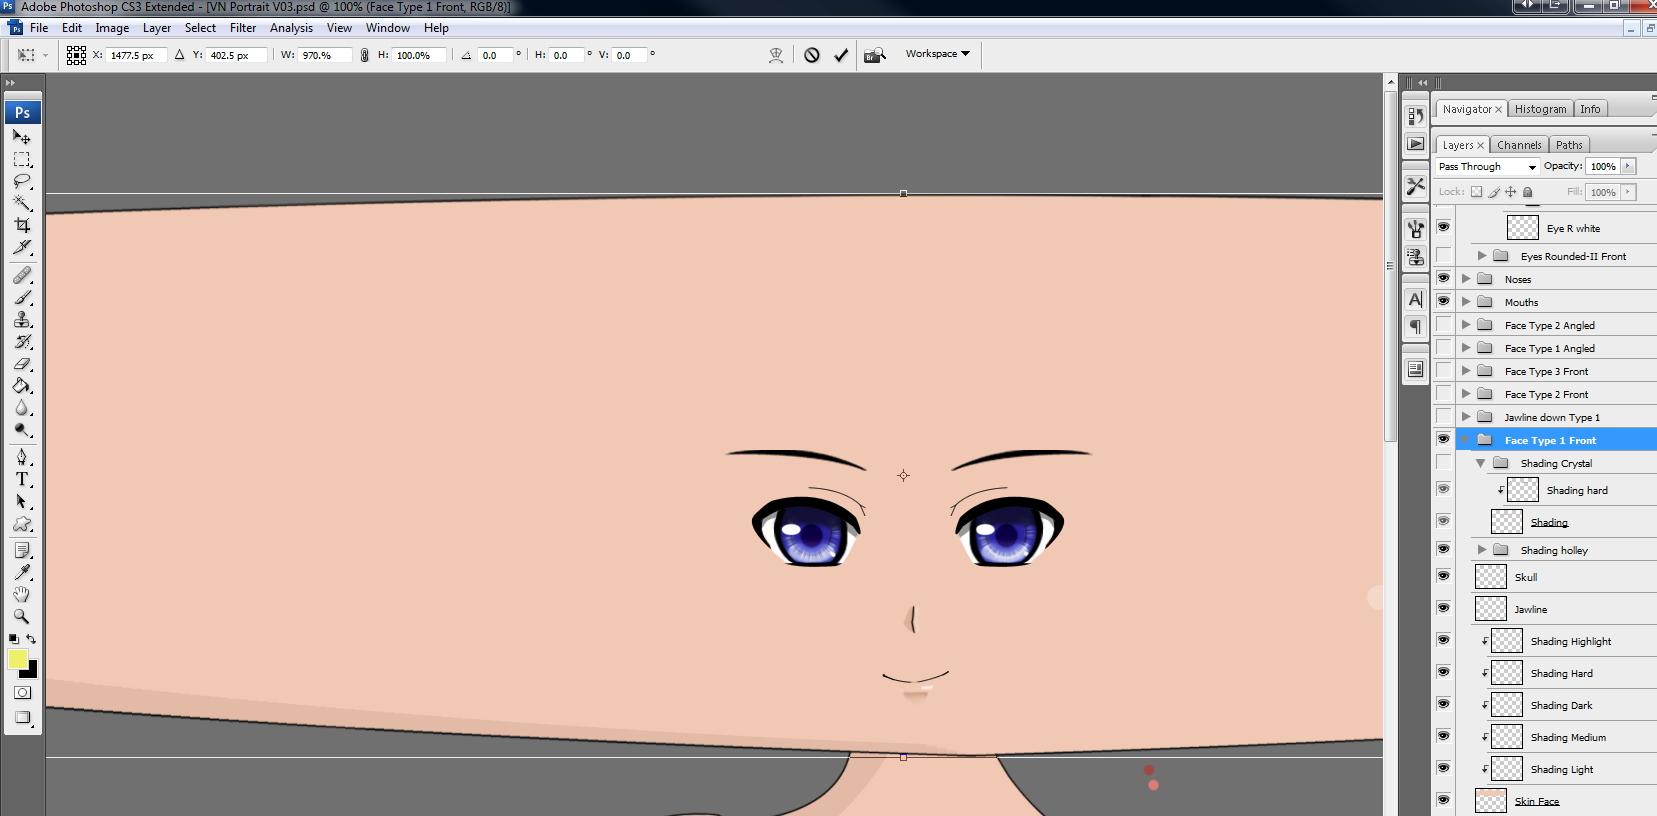Open the Filter menu
Screen dimensions: 1657x816
[x=243, y=28]
